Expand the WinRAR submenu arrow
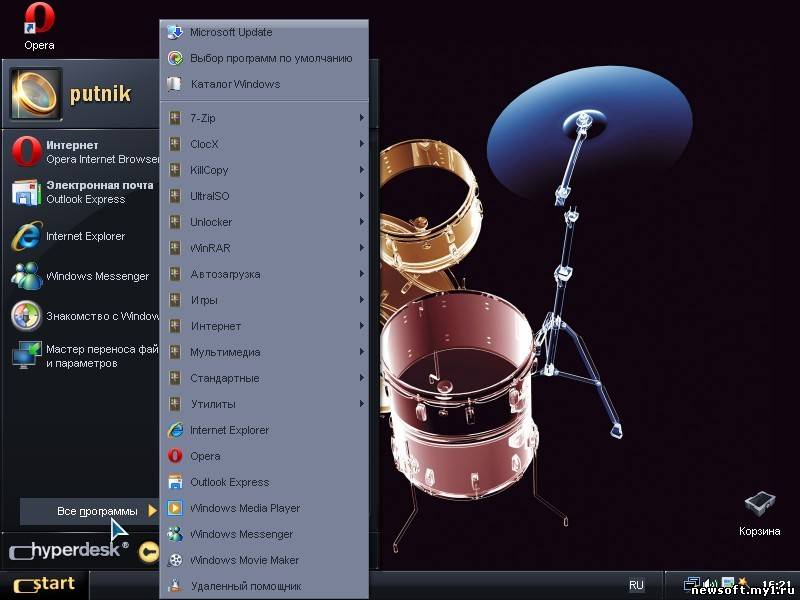 [x=361, y=247]
